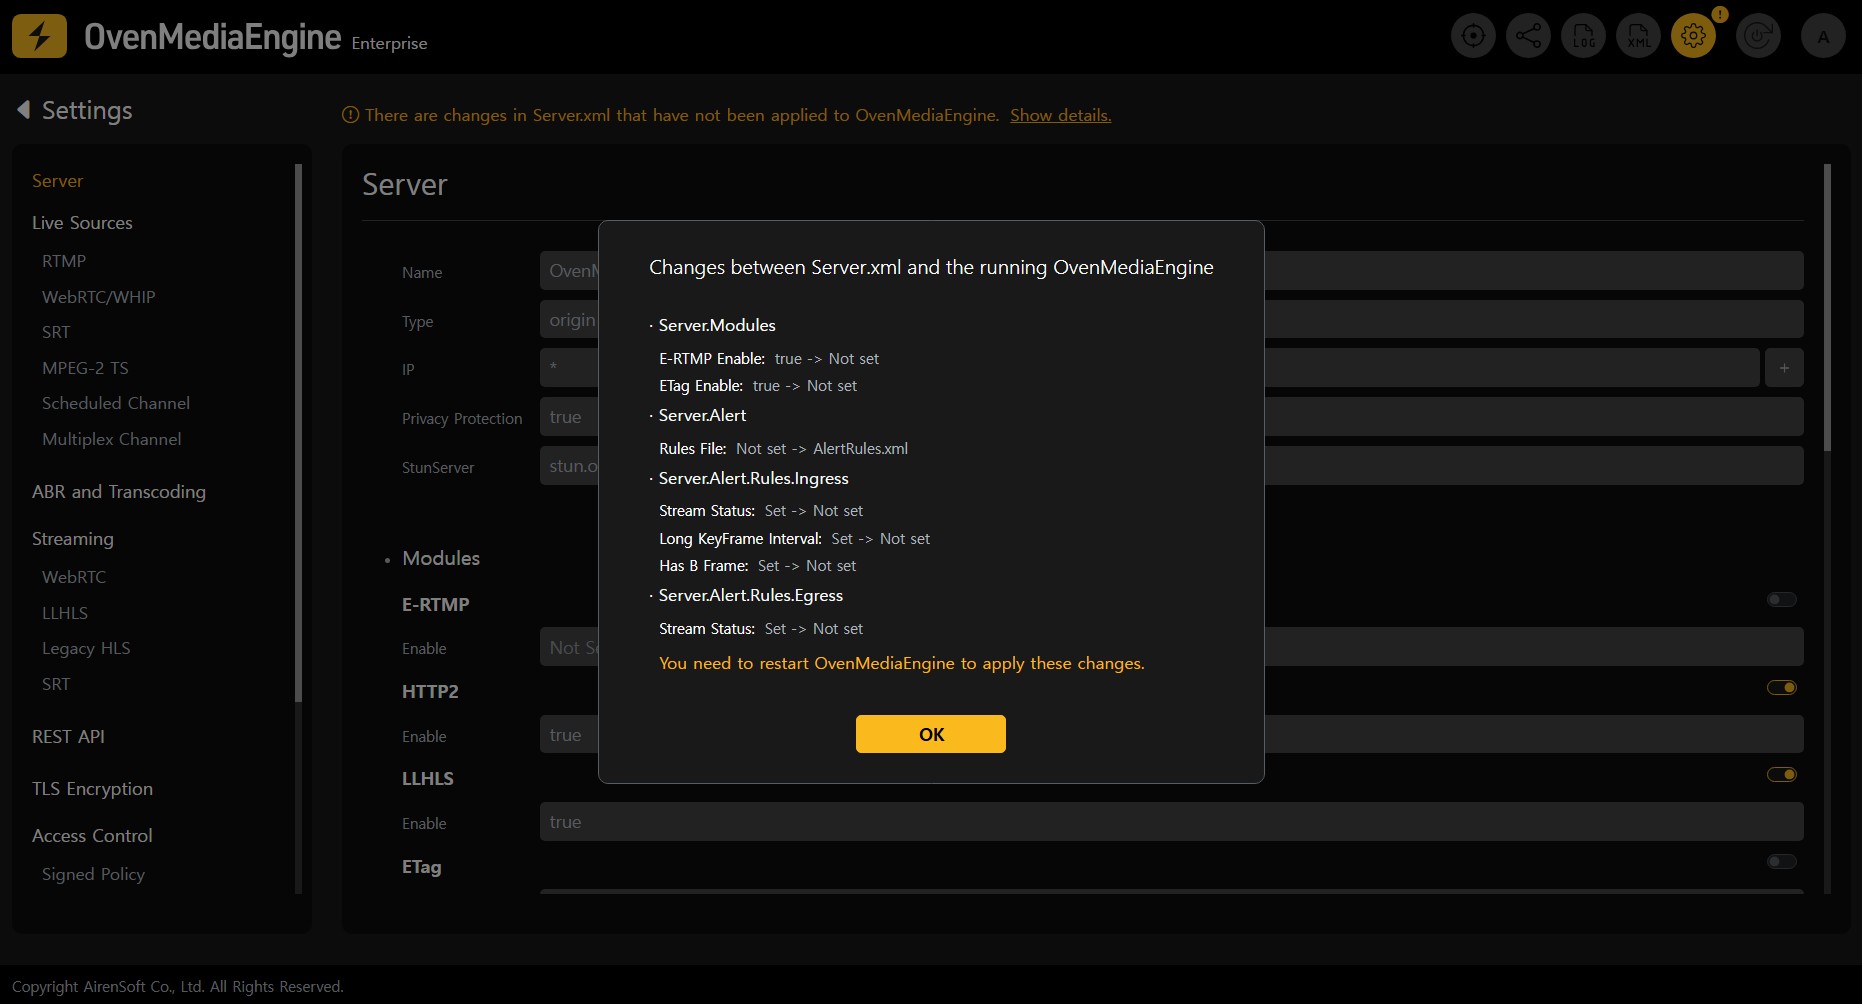Open LLHLS in the sidebar

65,613
